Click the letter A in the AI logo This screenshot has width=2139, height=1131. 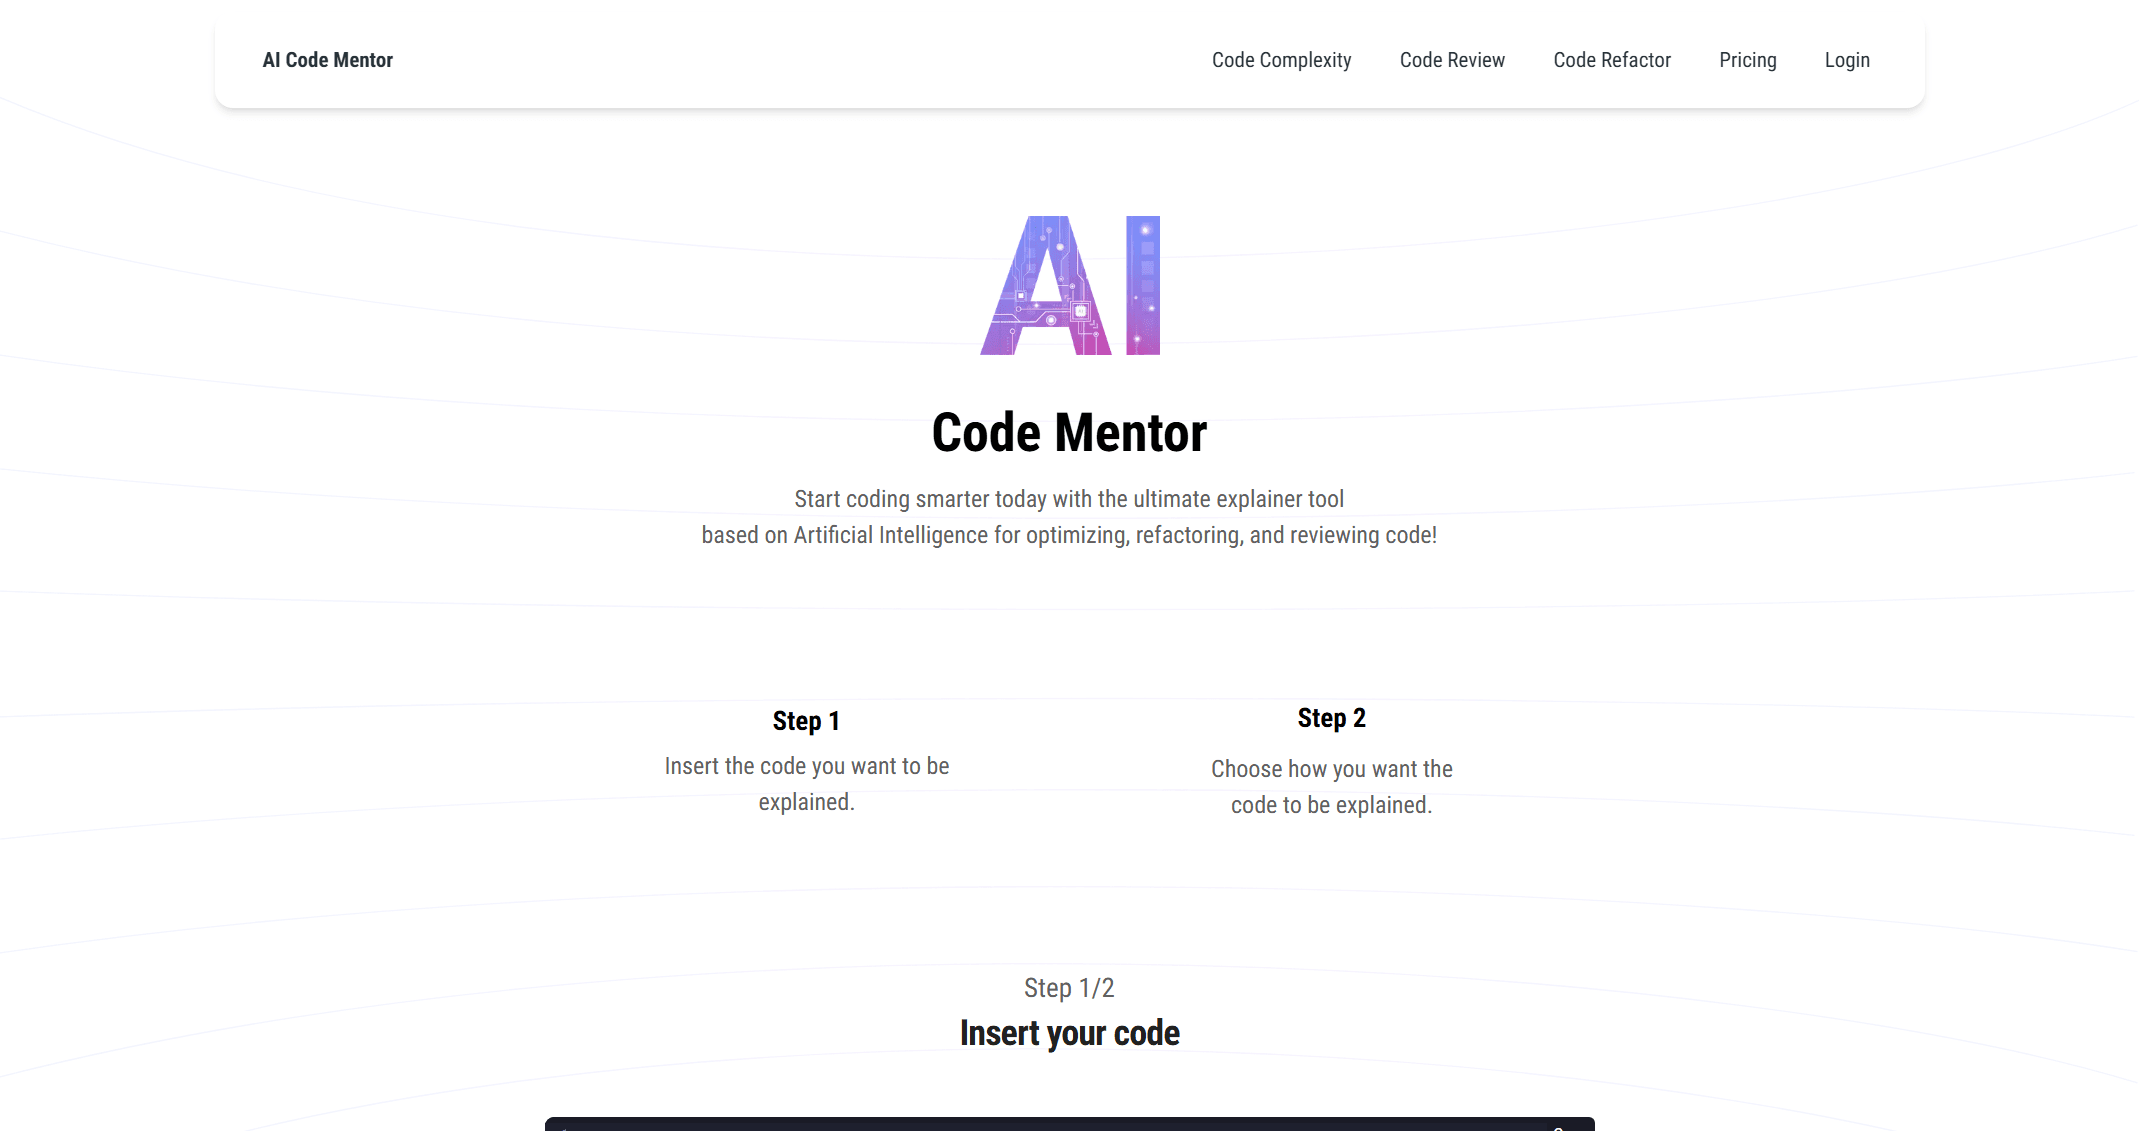click(1046, 290)
